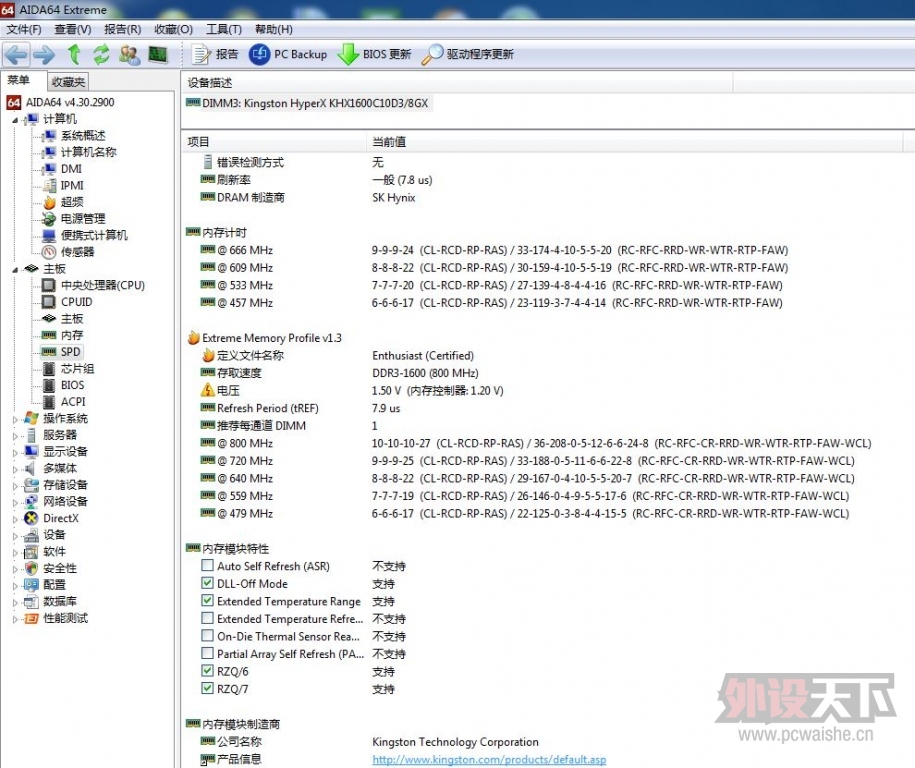
Task: Open the 报告 report toolbar button
Action: [215, 54]
